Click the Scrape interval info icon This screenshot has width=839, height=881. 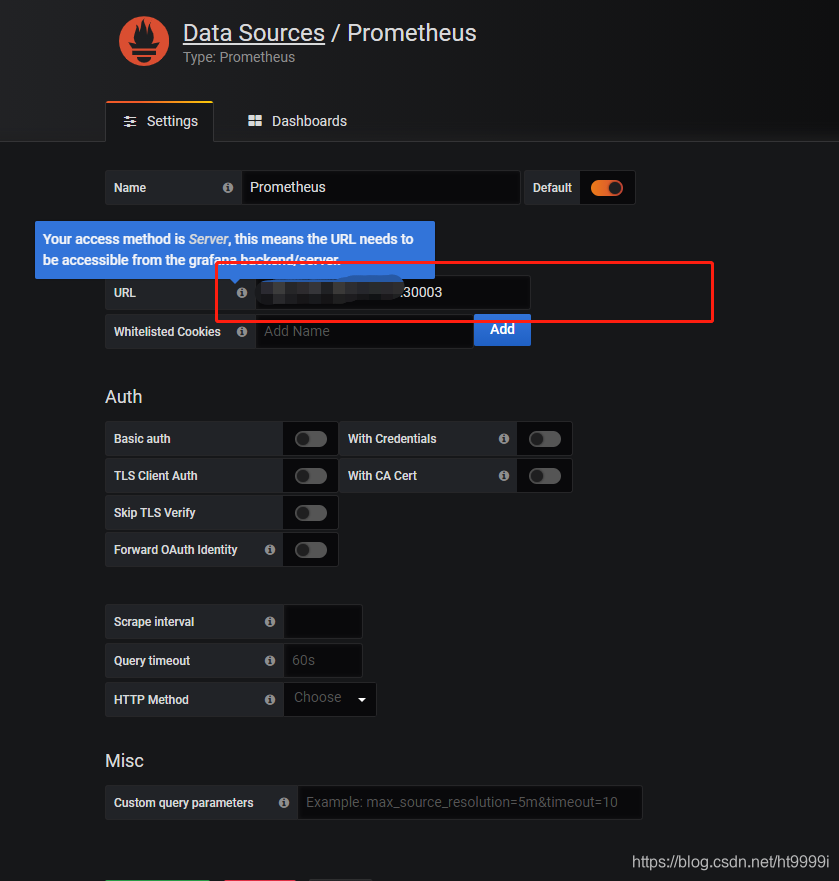(x=270, y=621)
